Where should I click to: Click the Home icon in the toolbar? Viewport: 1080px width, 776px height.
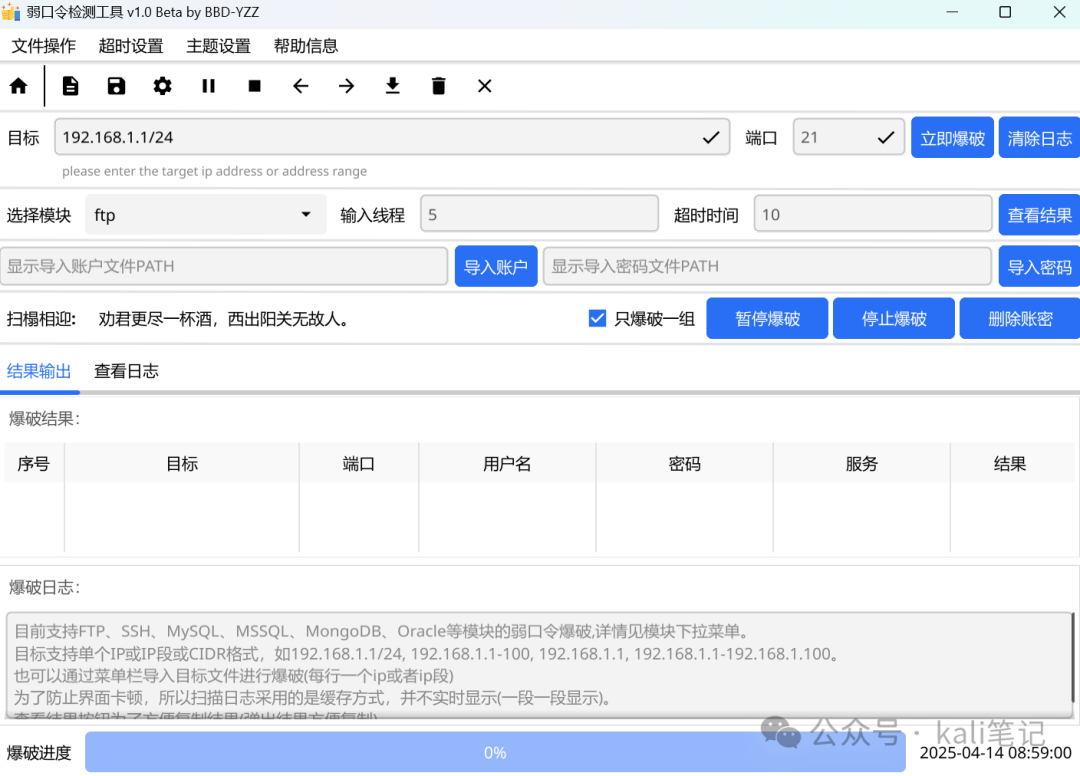(18, 86)
